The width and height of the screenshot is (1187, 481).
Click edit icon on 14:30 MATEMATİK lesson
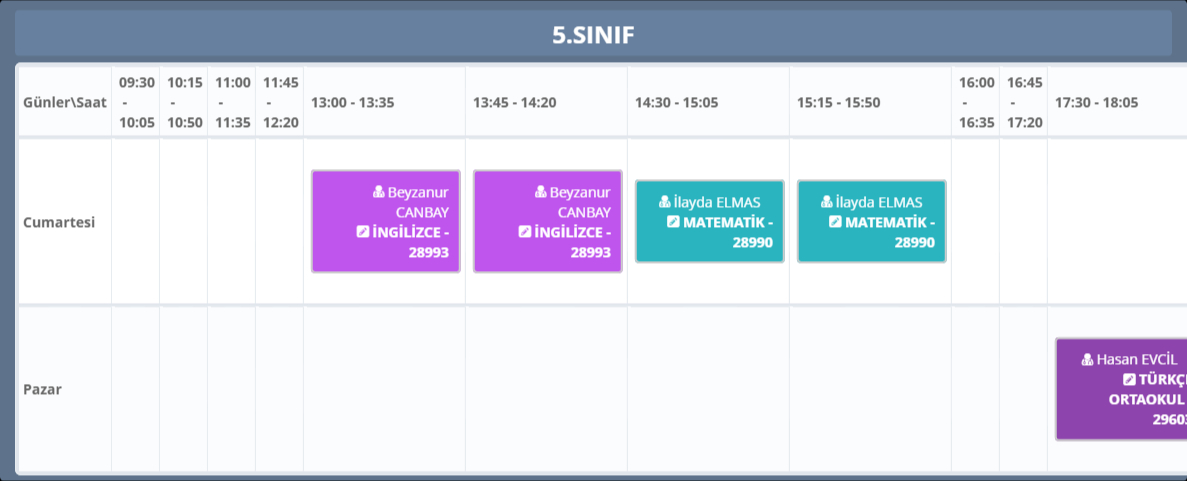click(673, 222)
